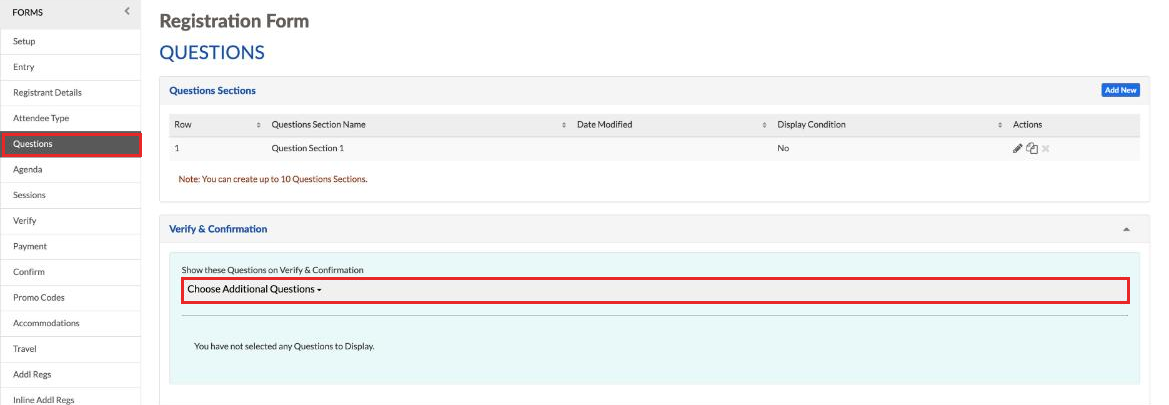Open the Agenda section

pyautogui.click(x=70, y=169)
